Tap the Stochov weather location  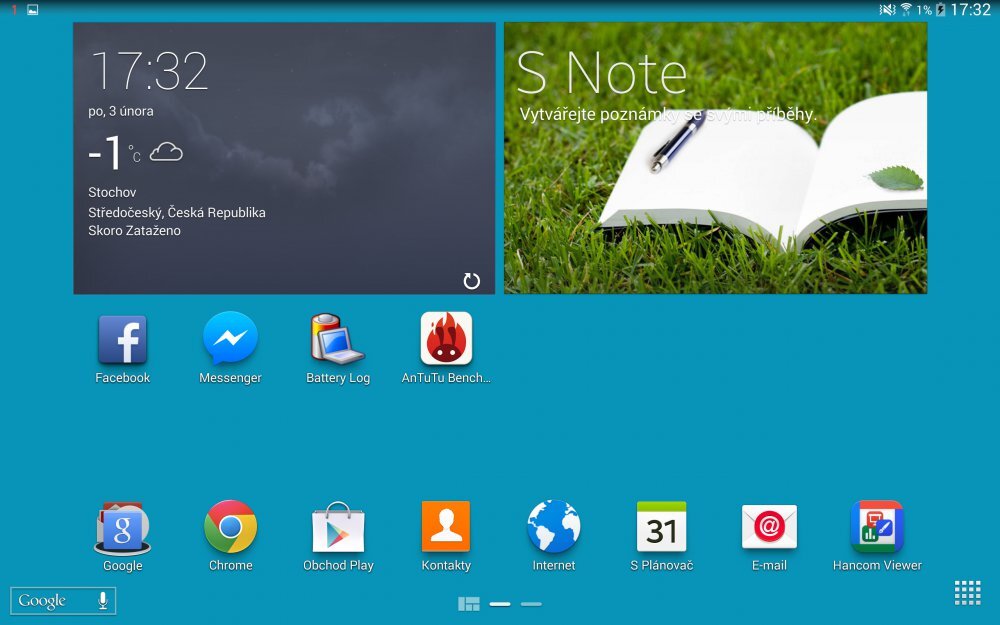[x=113, y=192]
